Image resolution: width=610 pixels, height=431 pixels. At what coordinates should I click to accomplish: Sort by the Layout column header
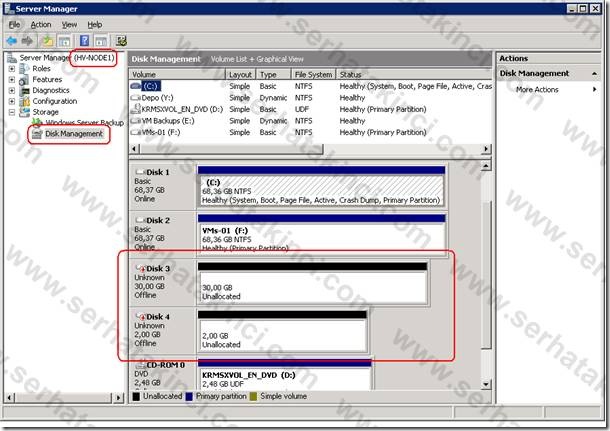[x=240, y=74]
